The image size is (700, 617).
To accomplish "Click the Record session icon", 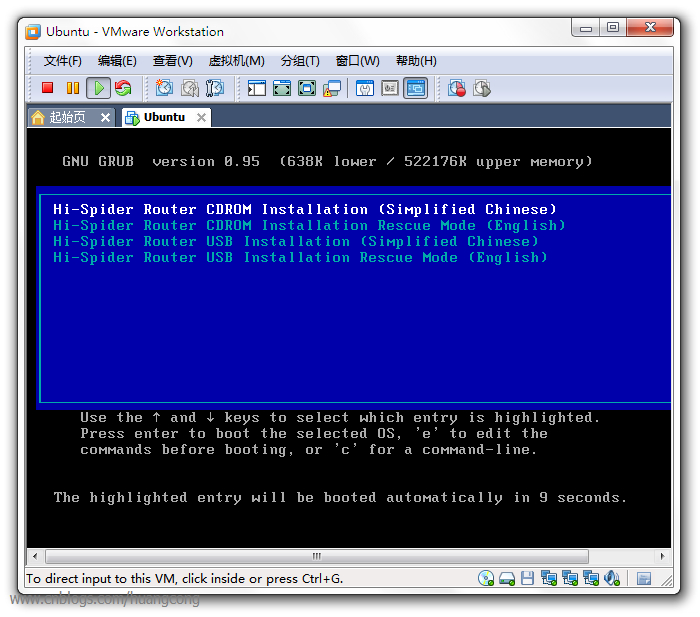I will pos(457,88).
